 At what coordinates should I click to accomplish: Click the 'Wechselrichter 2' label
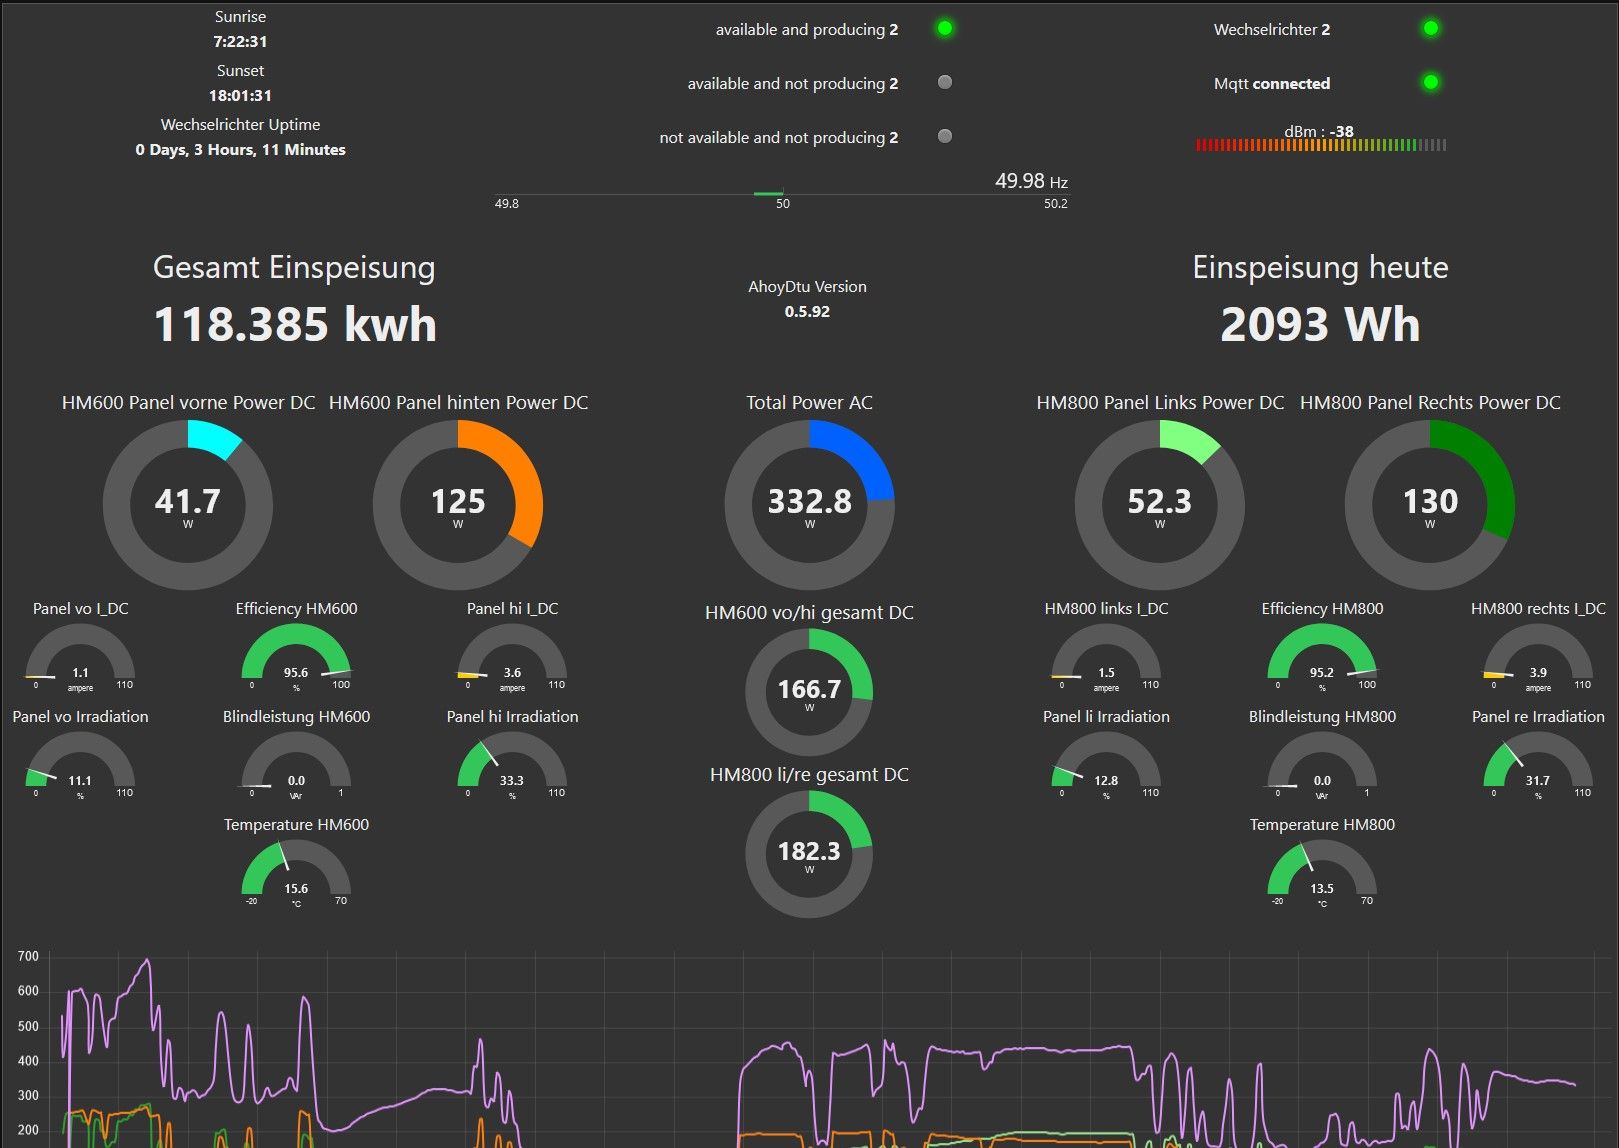point(1272,29)
